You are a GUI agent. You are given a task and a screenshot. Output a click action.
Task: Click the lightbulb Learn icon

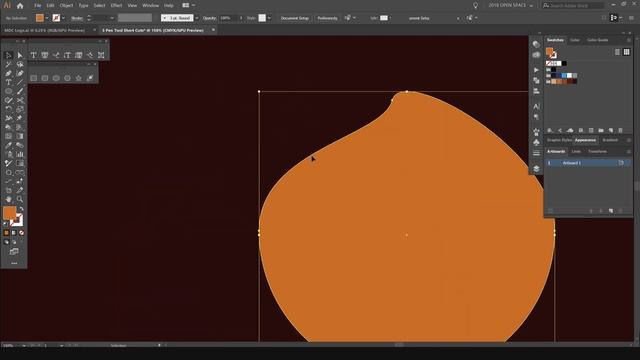coord(475,6)
